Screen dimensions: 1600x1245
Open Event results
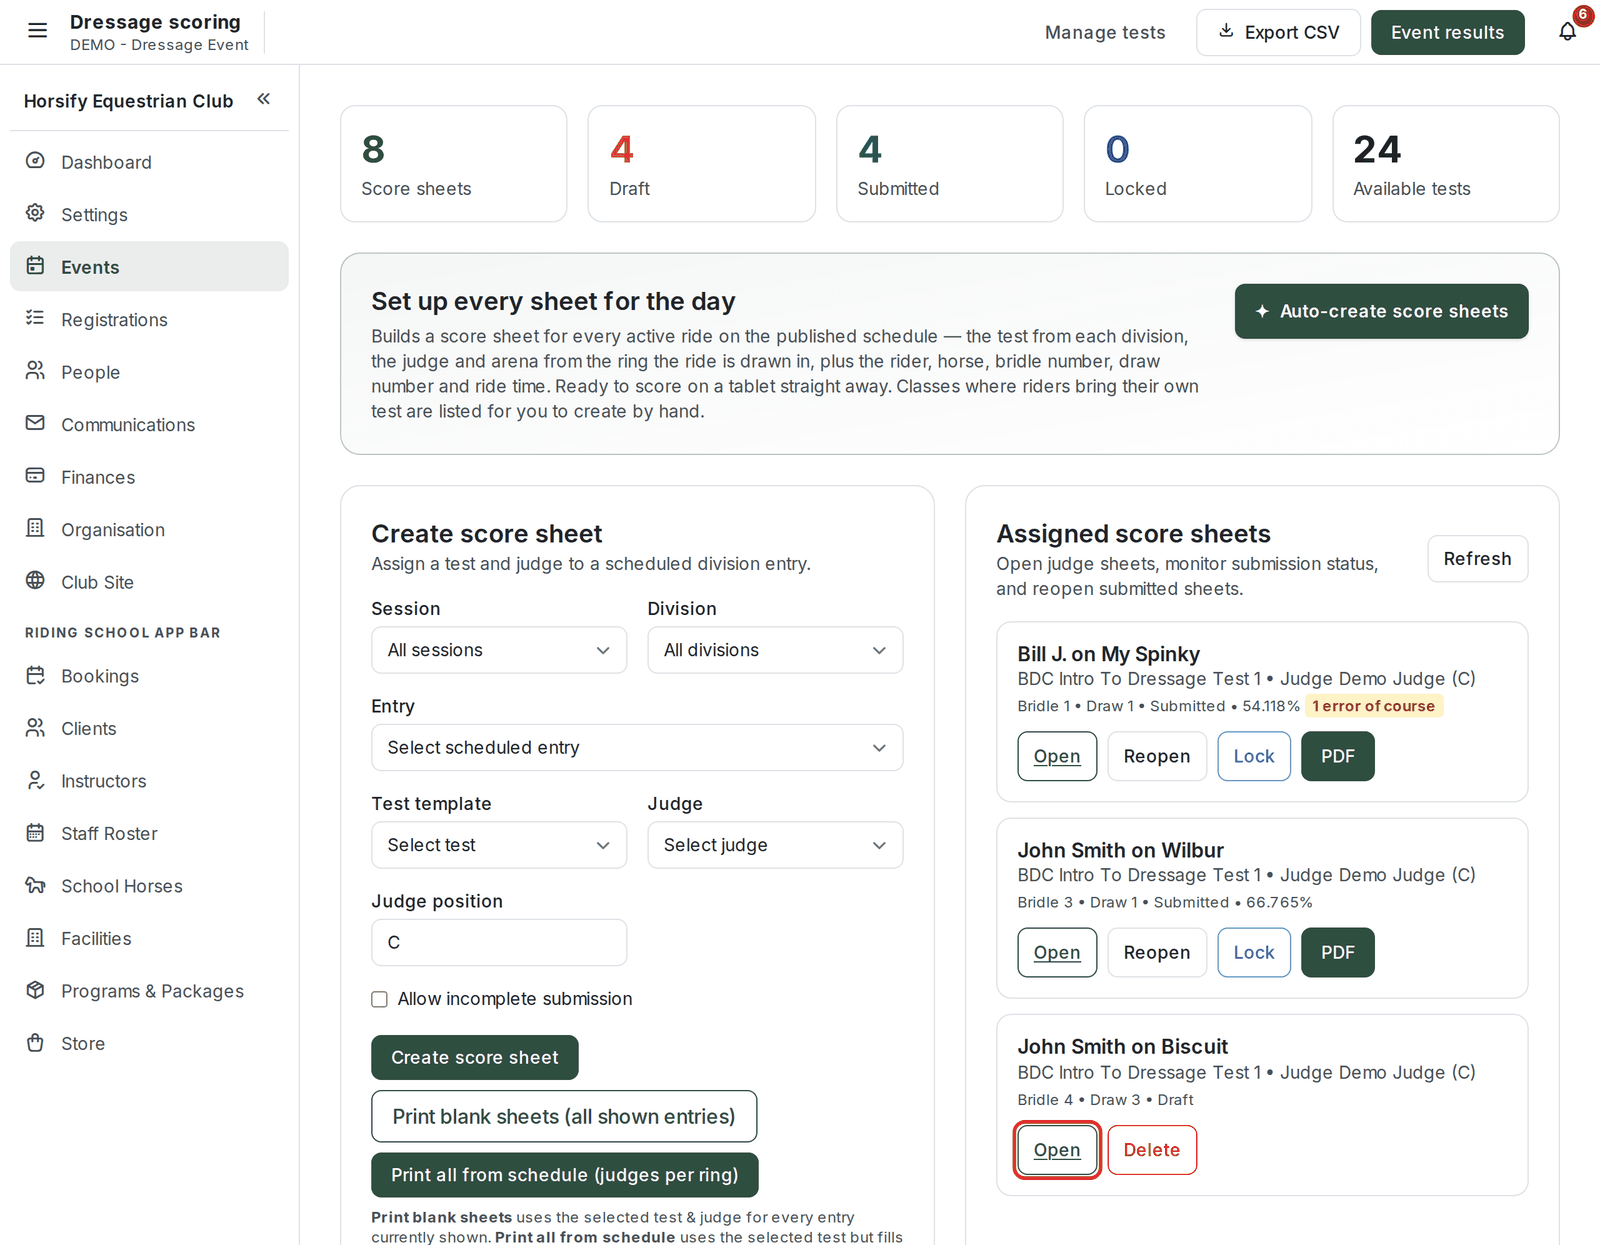click(x=1447, y=32)
